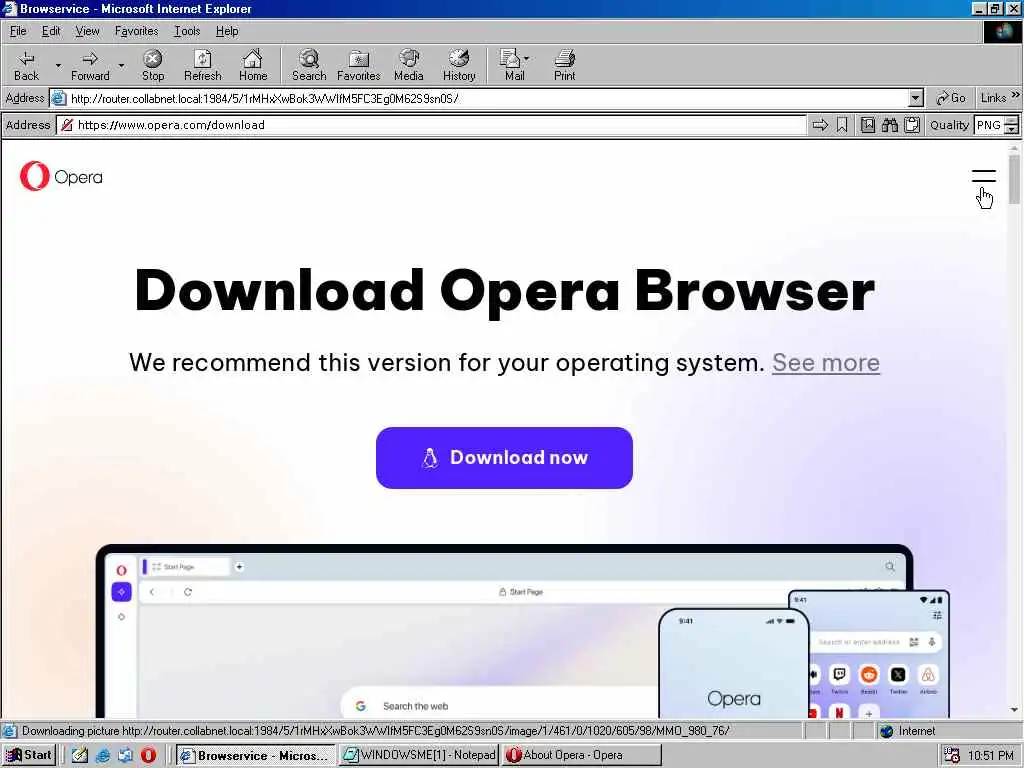Switch to Browservice taskbar button
The height and width of the screenshot is (768, 1024).
pyautogui.click(x=255, y=755)
